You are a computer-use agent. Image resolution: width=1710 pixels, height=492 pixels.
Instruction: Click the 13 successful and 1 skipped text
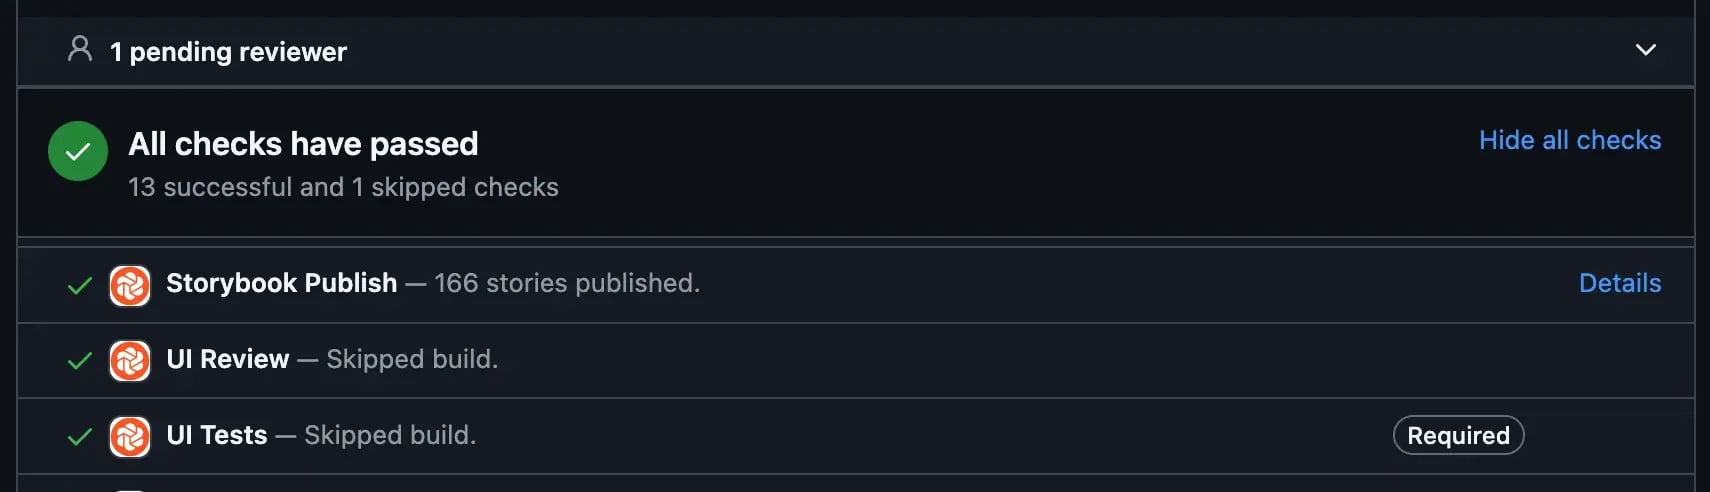[343, 187]
